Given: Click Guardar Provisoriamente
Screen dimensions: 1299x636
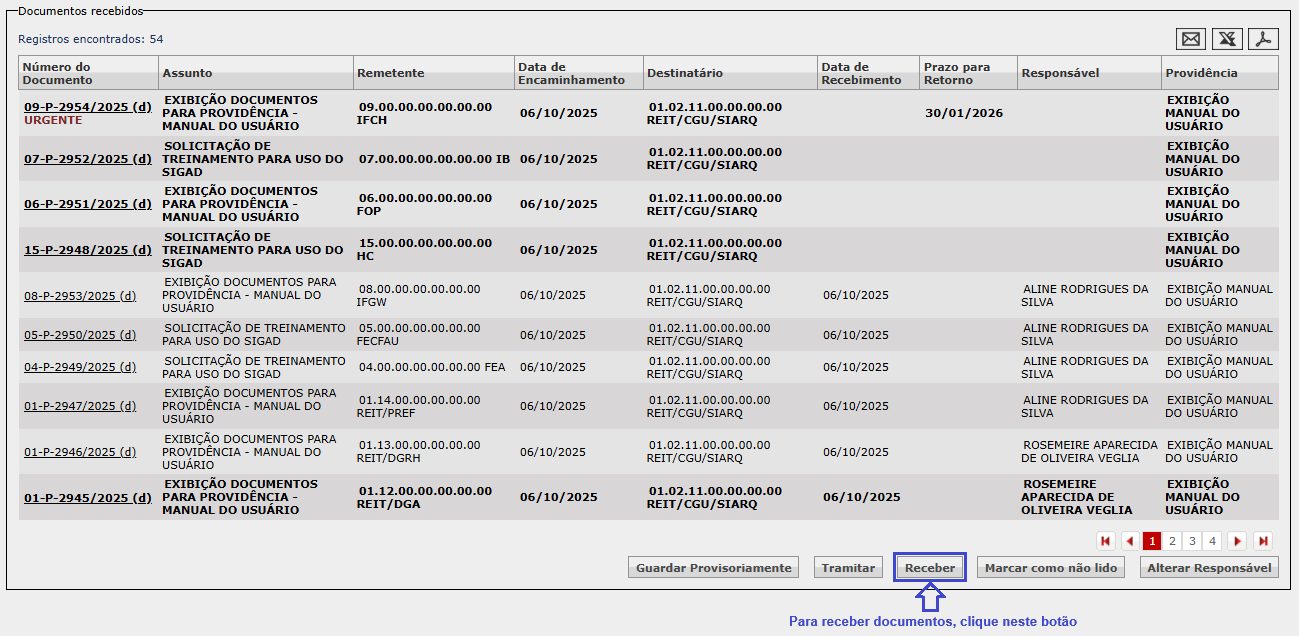Looking at the screenshot, I should tap(713, 568).
